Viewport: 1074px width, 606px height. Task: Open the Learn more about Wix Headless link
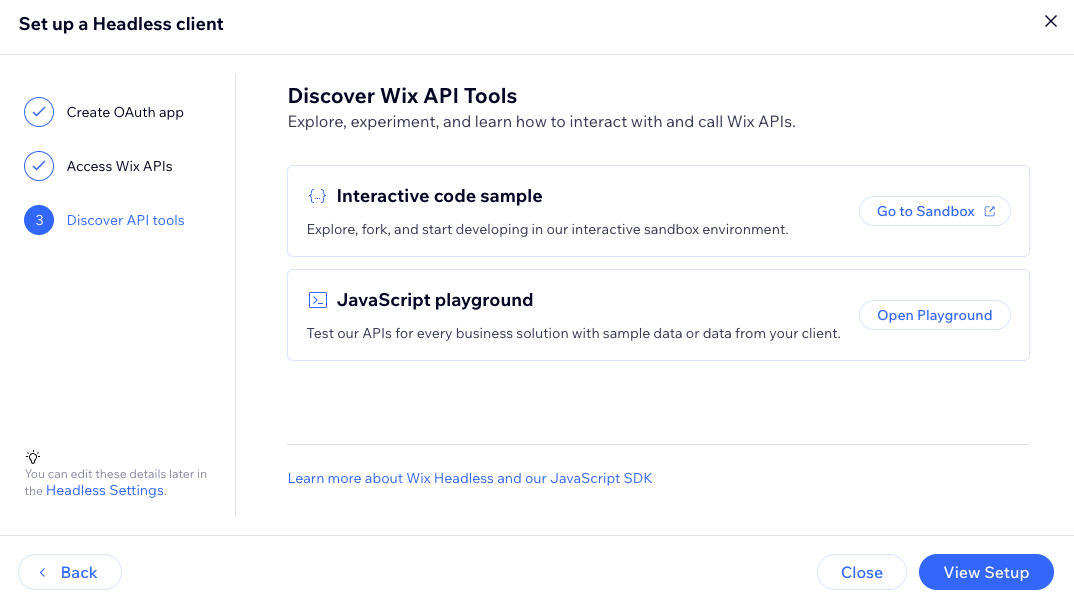click(470, 479)
